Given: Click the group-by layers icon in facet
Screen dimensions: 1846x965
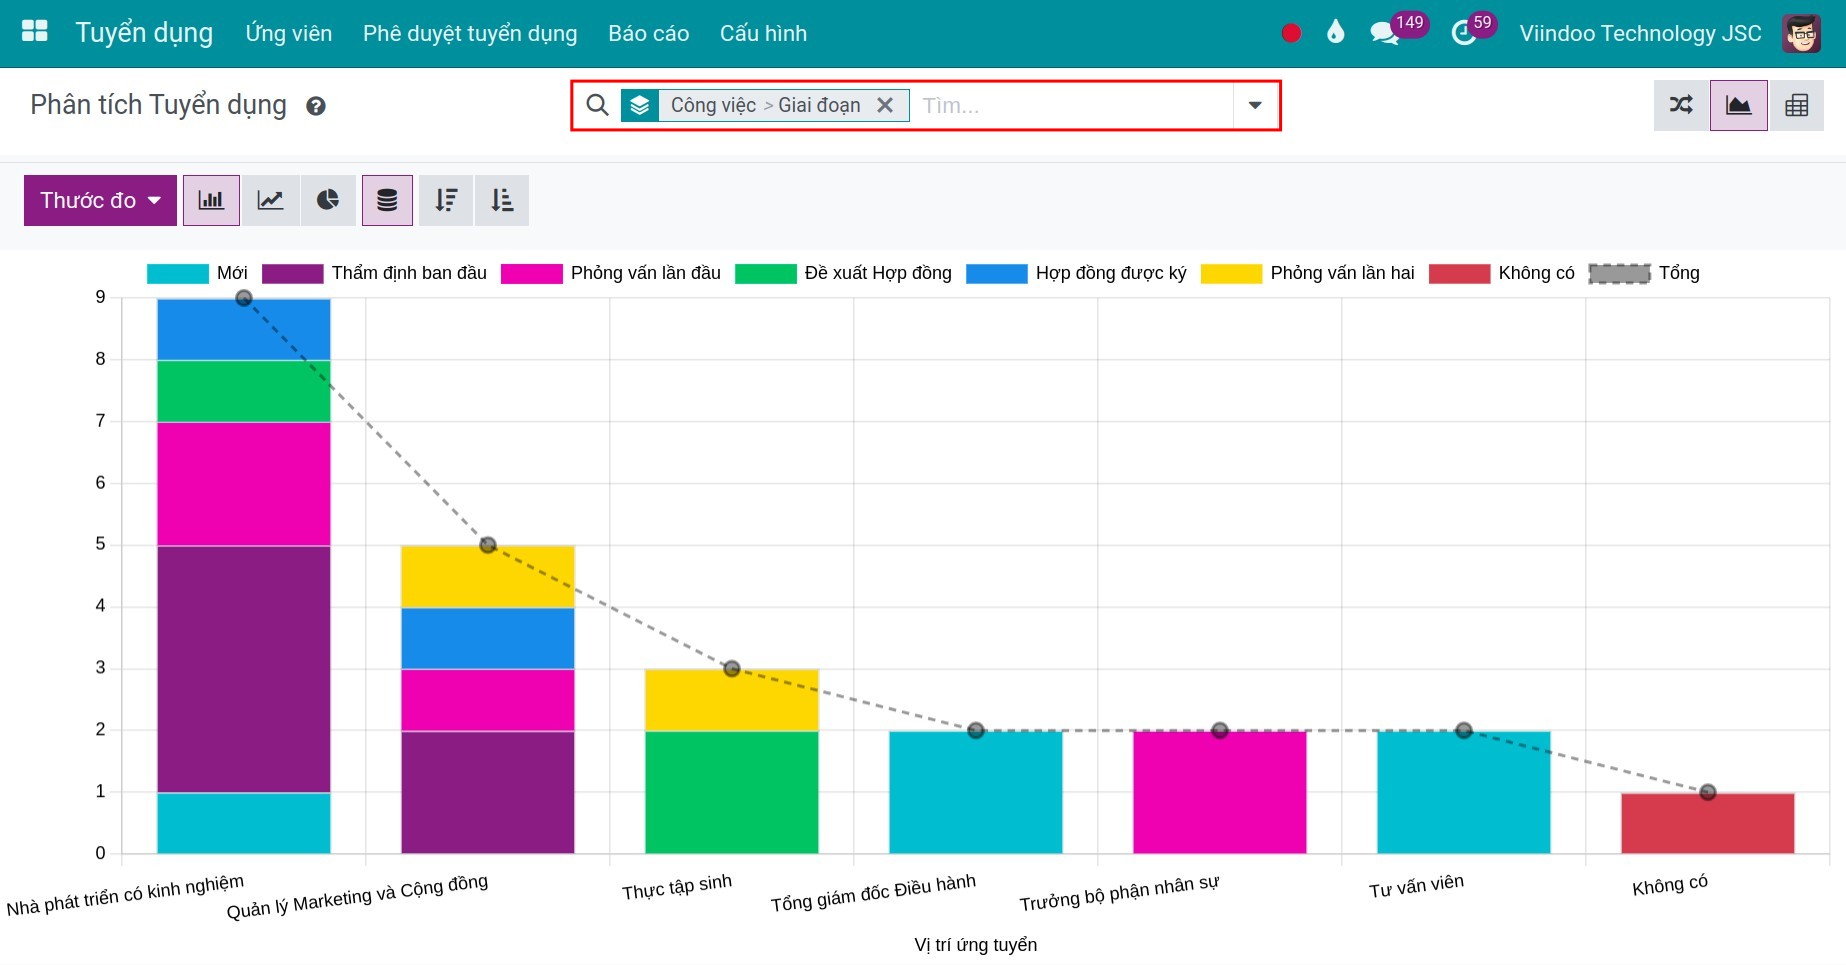Looking at the screenshot, I should coord(640,105).
